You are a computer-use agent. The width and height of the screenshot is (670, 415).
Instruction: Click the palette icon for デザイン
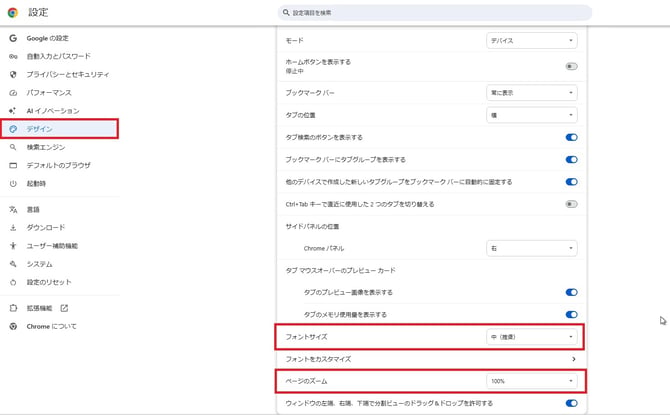pyautogui.click(x=13, y=129)
